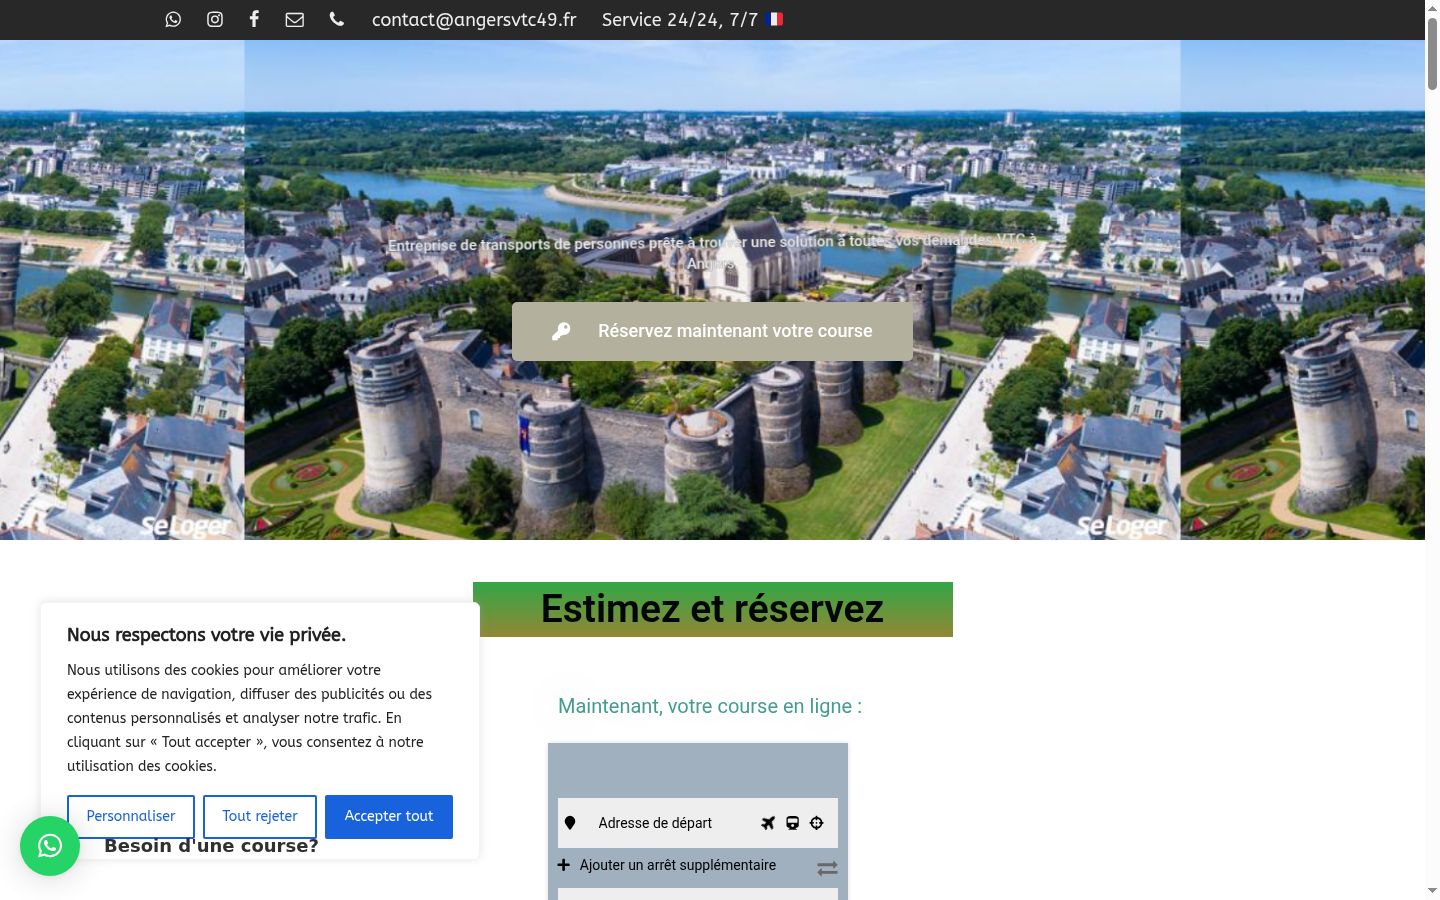Open the Facebook icon in top bar
The height and width of the screenshot is (900, 1440).
[254, 19]
